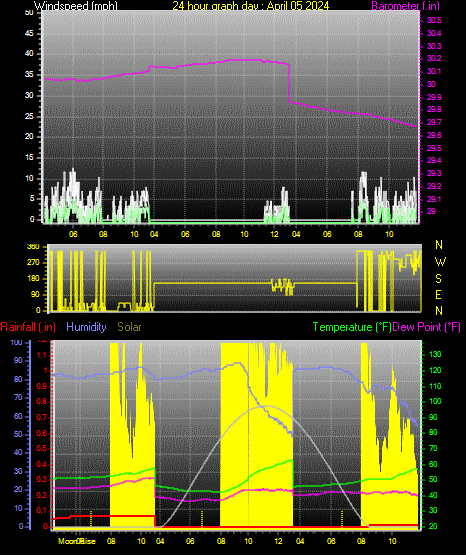Click the 29 barometer scale value
Viewport: 466px width, 555px height.
click(x=431, y=211)
